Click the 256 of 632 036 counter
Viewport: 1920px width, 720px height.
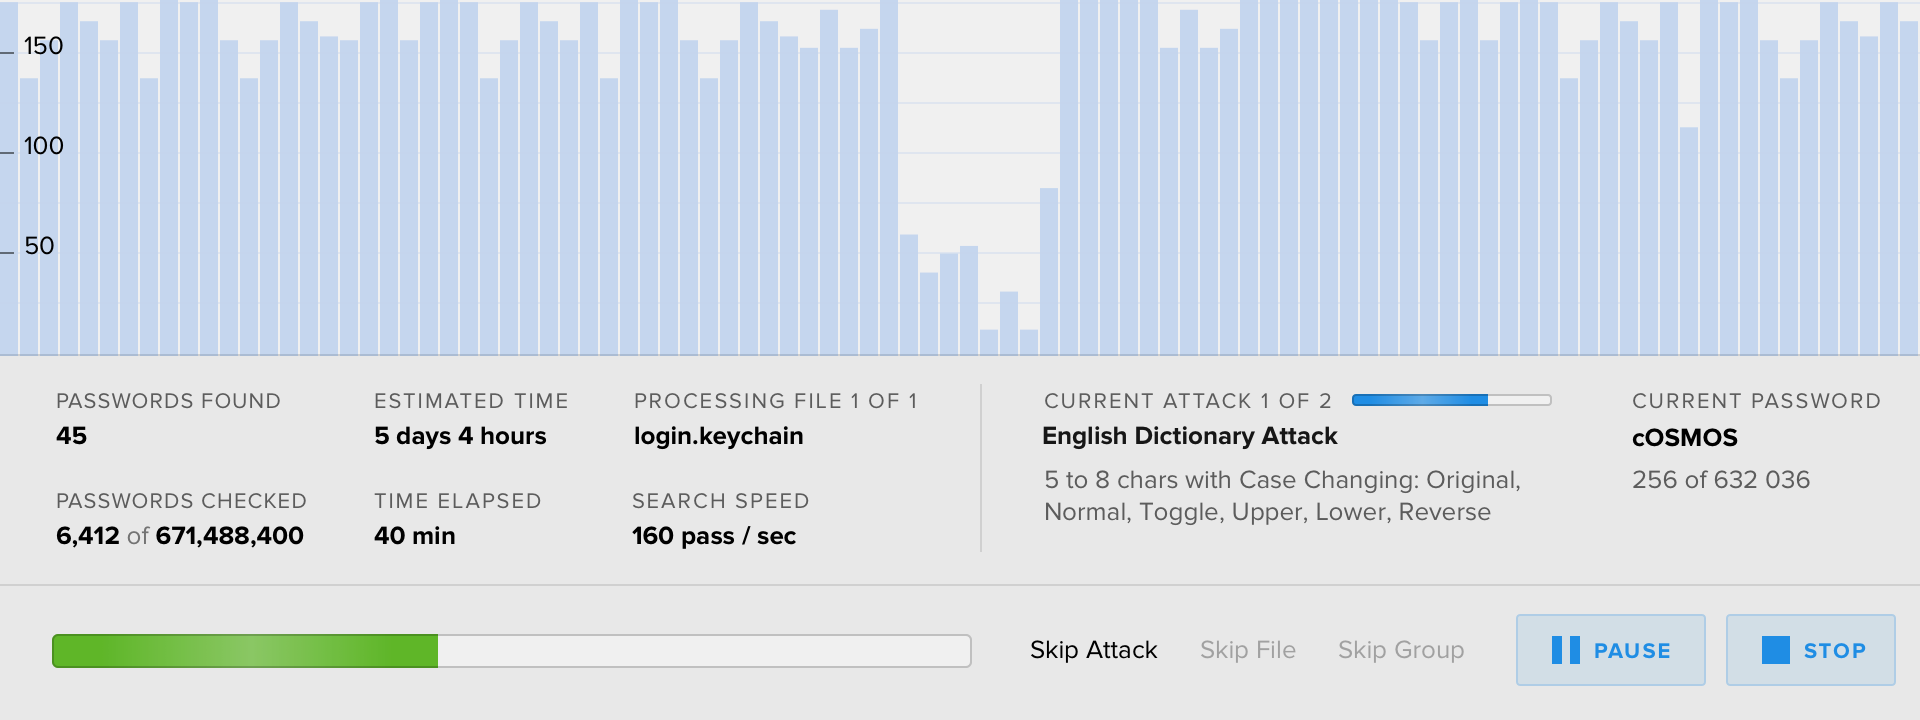pyautogui.click(x=1720, y=480)
